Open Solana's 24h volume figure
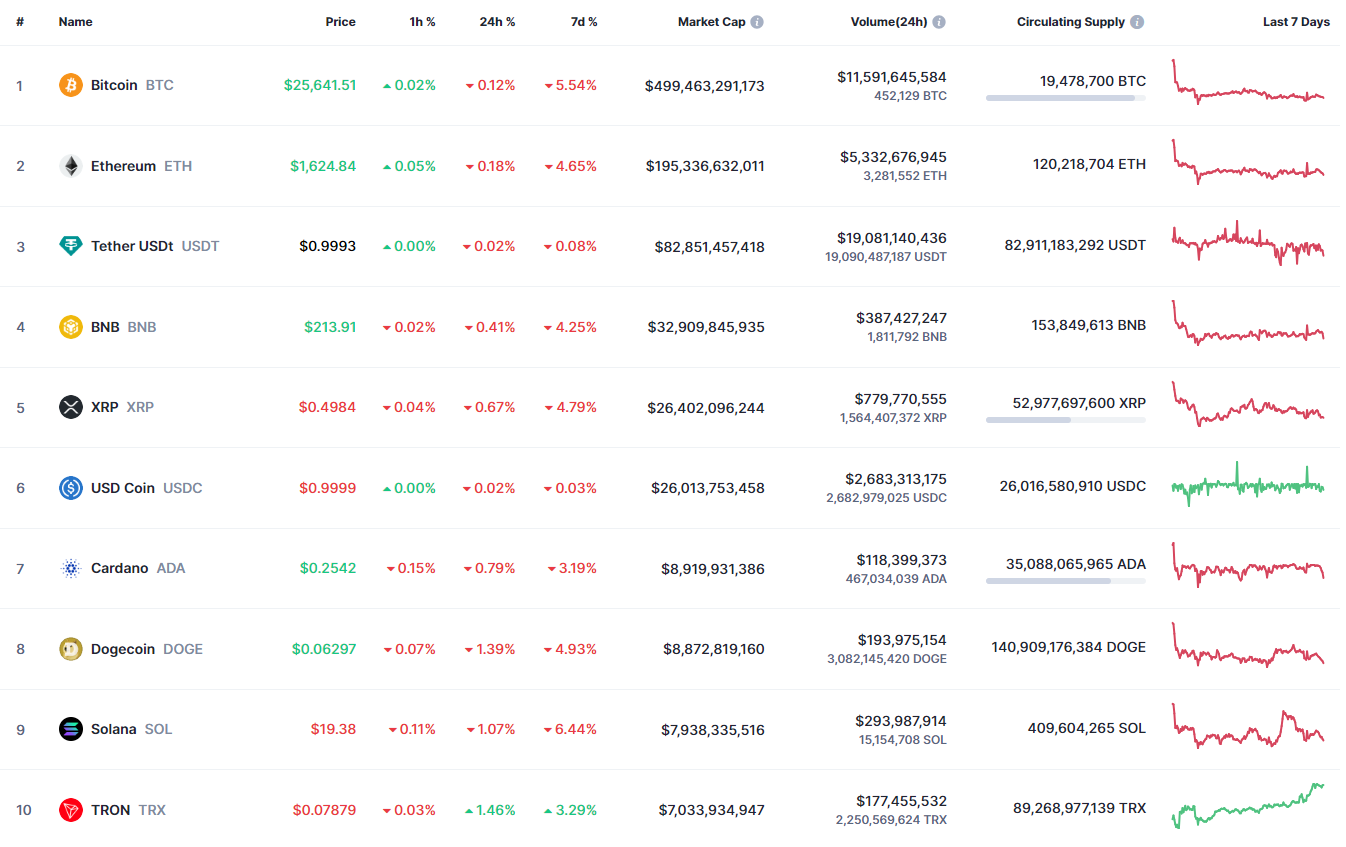This screenshot has width=1346, height=847. click(900, 721)
